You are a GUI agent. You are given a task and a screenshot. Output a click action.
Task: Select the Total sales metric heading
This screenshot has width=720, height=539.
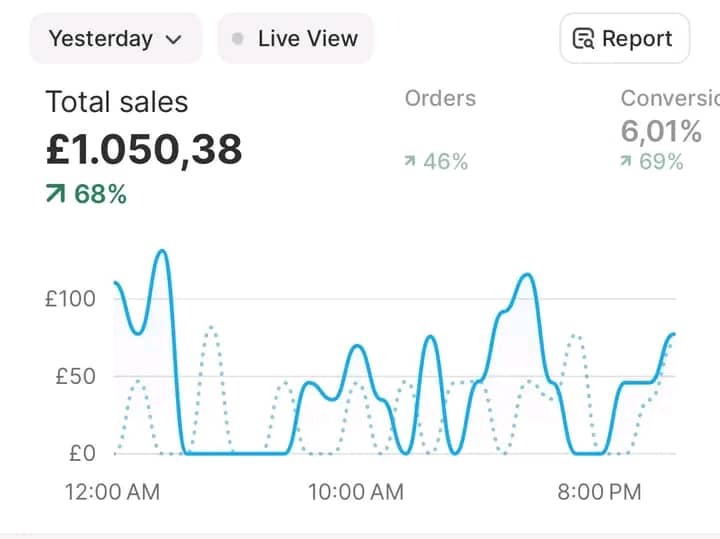[x=117, y=102]
